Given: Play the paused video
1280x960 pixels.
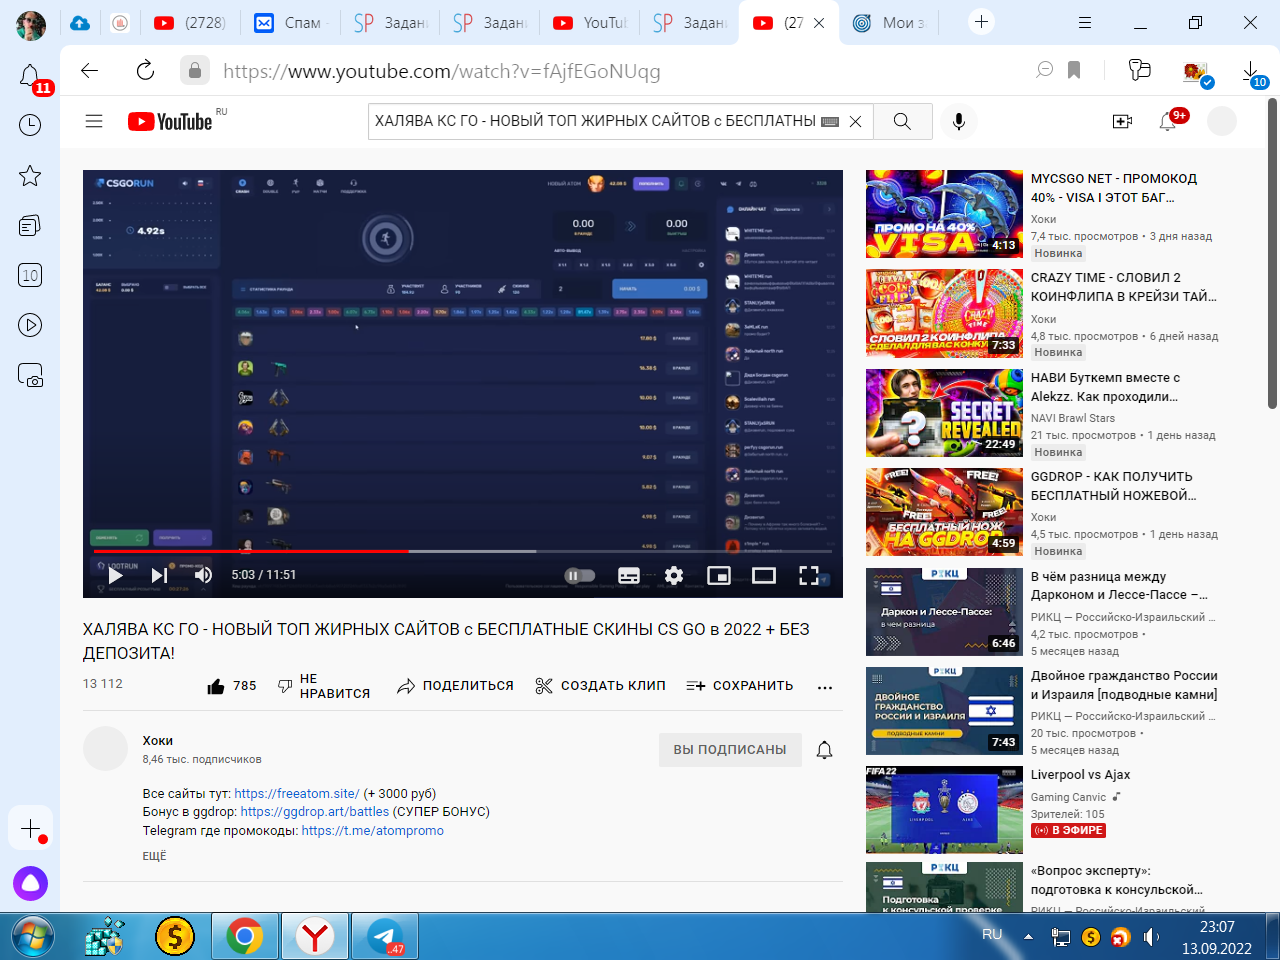Looking at the screenshot, I should click(115, 575).
